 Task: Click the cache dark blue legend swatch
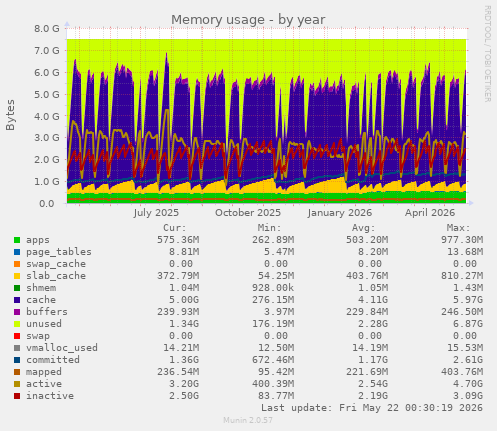[x=17, y=300]
